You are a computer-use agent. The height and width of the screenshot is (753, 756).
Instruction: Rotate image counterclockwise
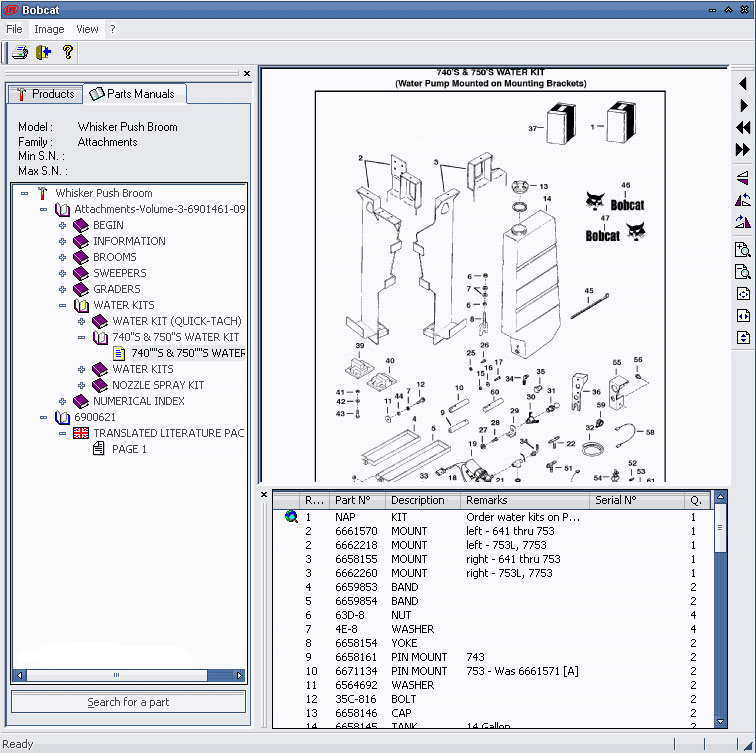point(743,200)
